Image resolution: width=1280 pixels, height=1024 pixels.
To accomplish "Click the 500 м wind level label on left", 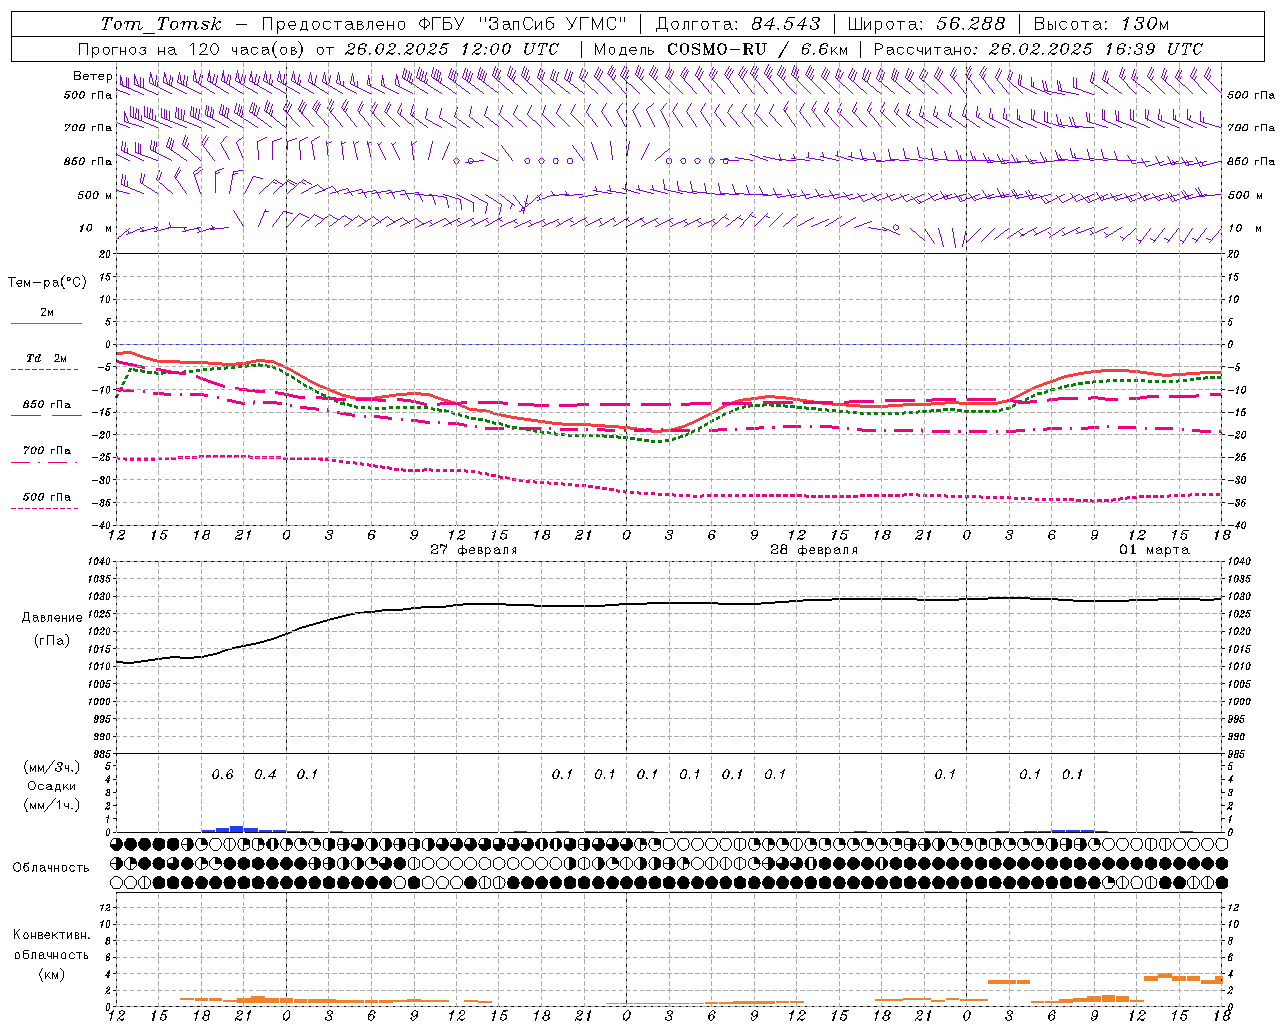I will tap(95, 195).
